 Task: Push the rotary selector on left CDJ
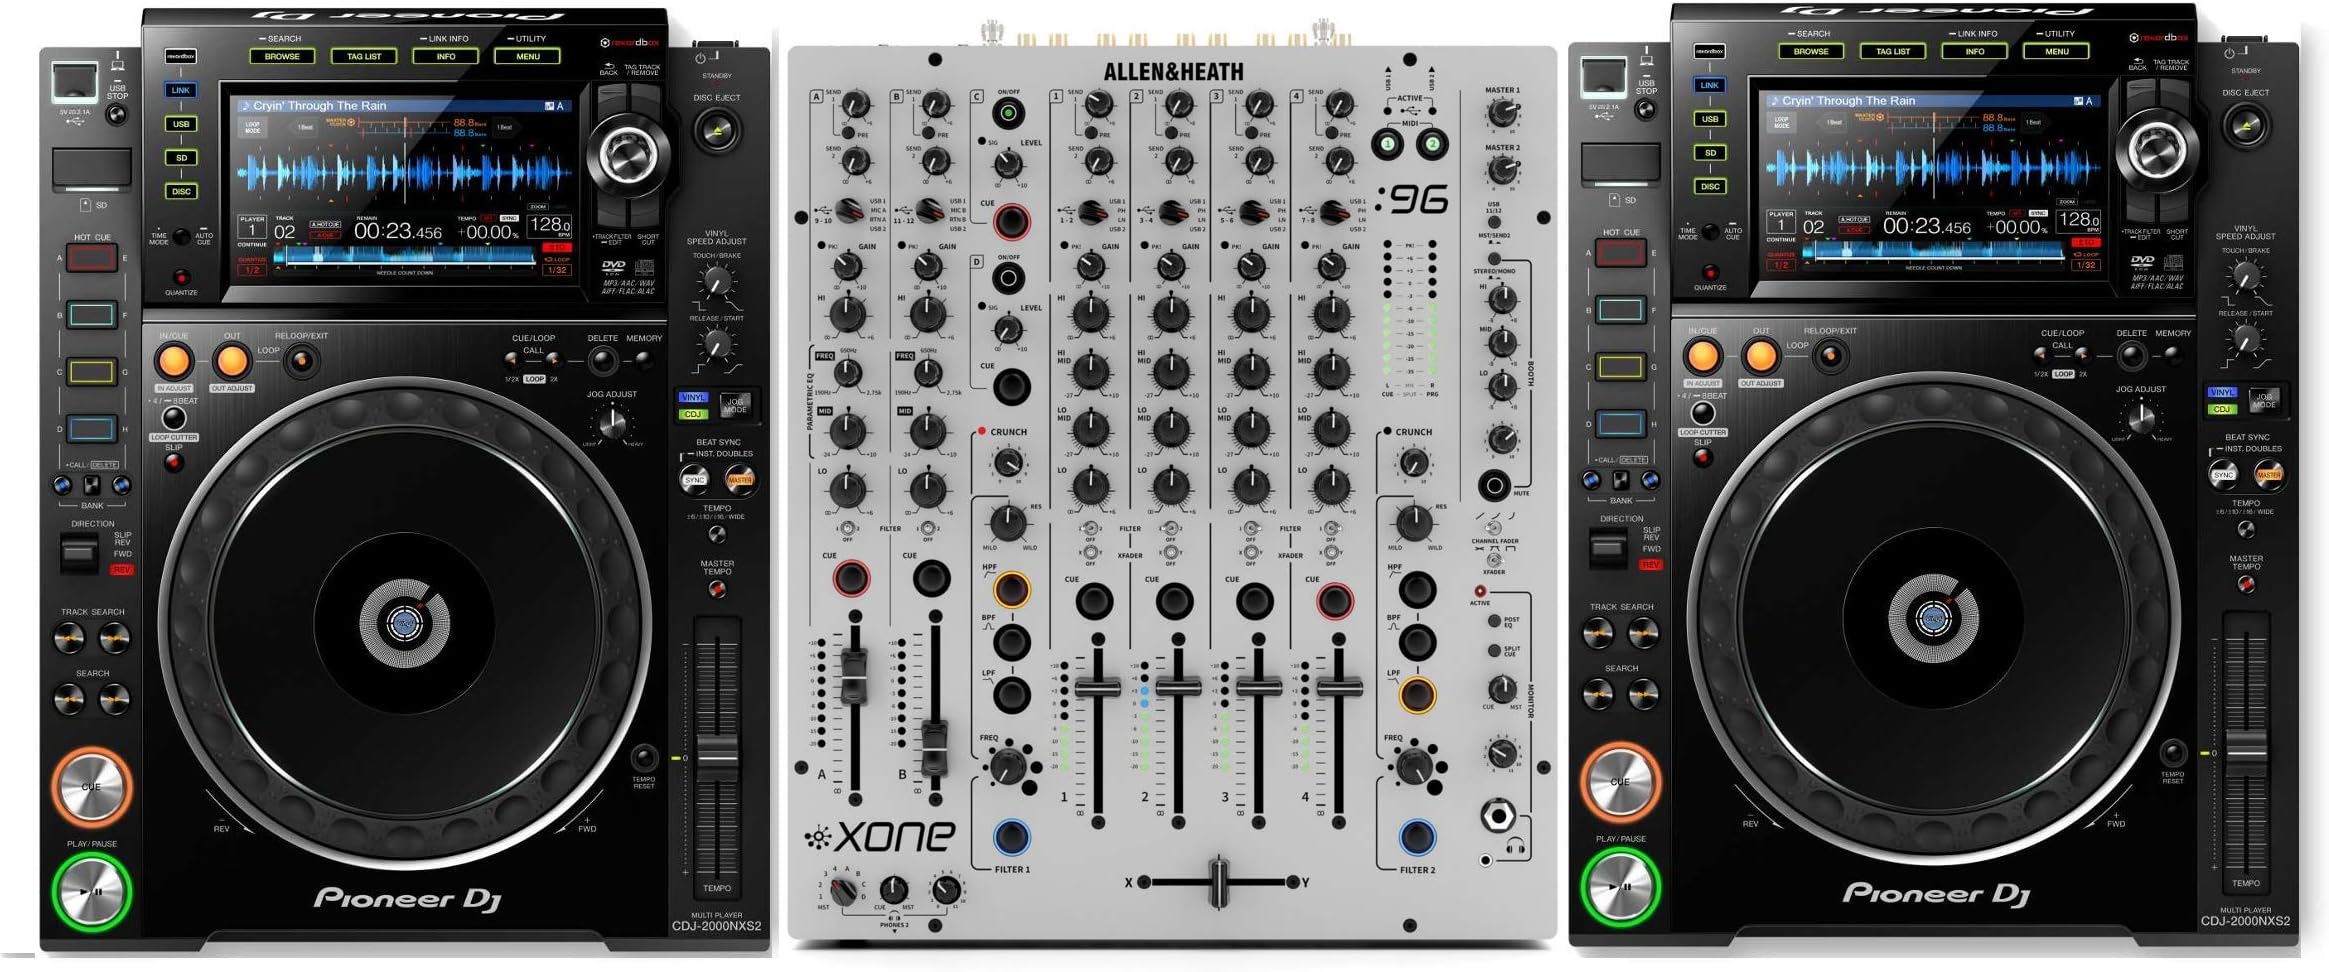tap(626, 156)
